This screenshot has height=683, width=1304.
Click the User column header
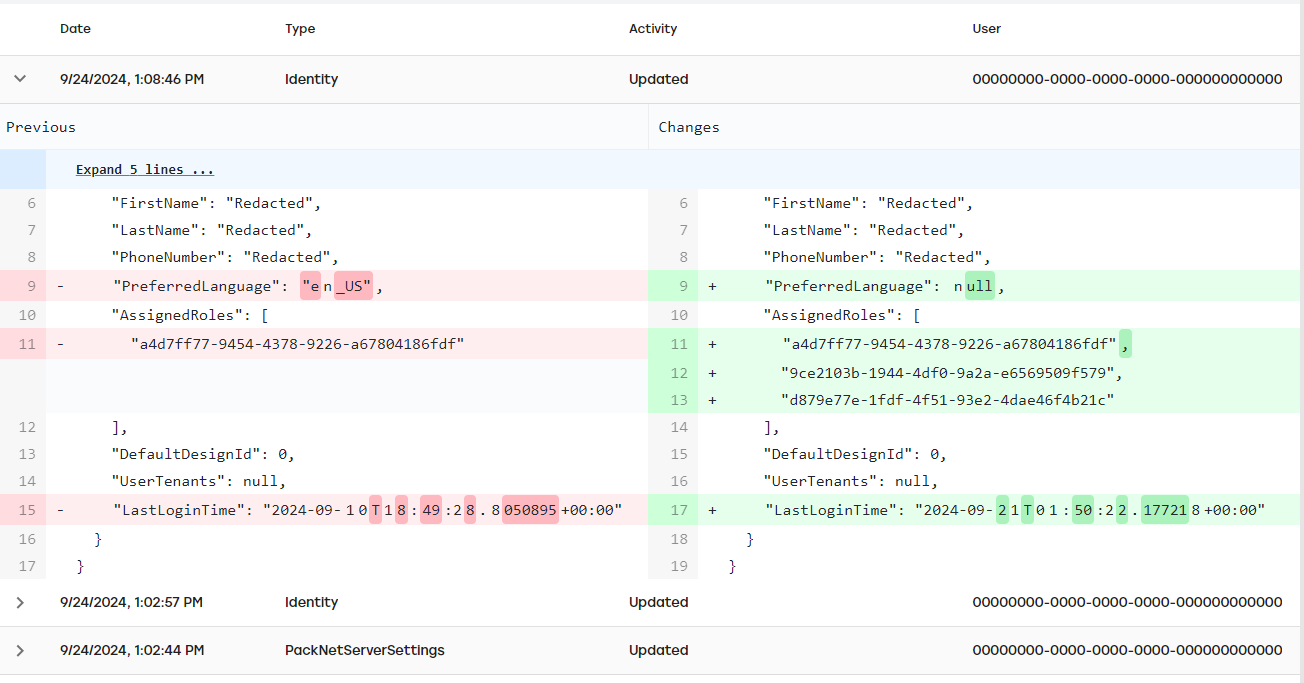point(986,28)
